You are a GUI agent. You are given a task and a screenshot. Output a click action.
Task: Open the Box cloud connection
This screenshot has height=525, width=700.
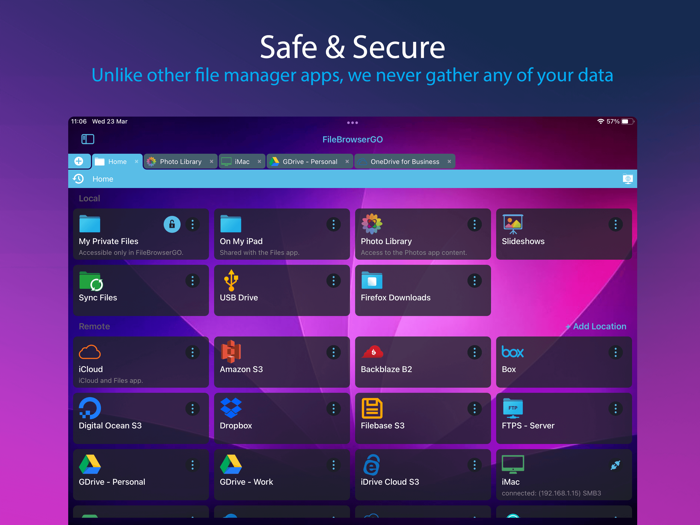[x=564, y=362]
